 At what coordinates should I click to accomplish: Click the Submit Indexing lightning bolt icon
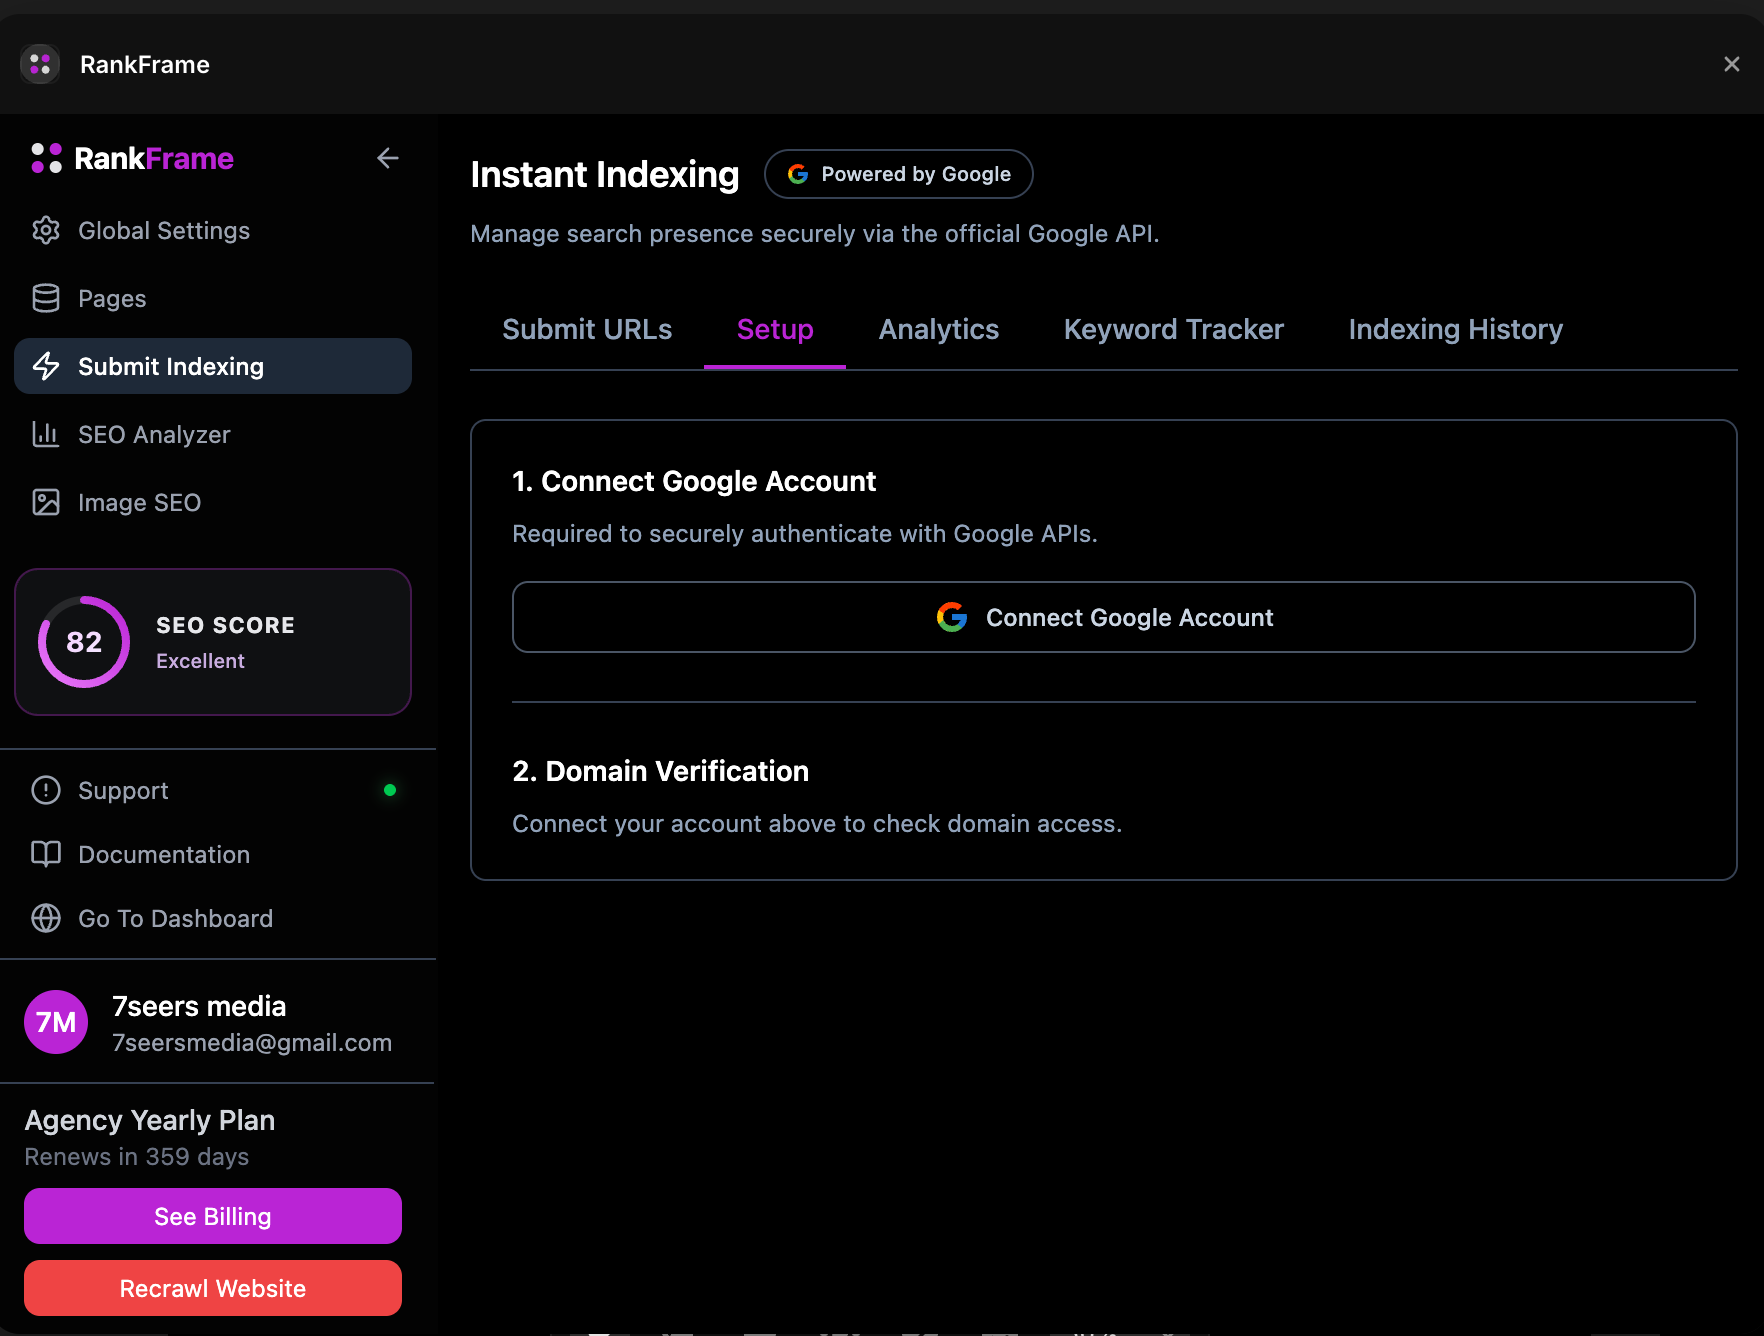pyautogui.click(x=46, y=367)
